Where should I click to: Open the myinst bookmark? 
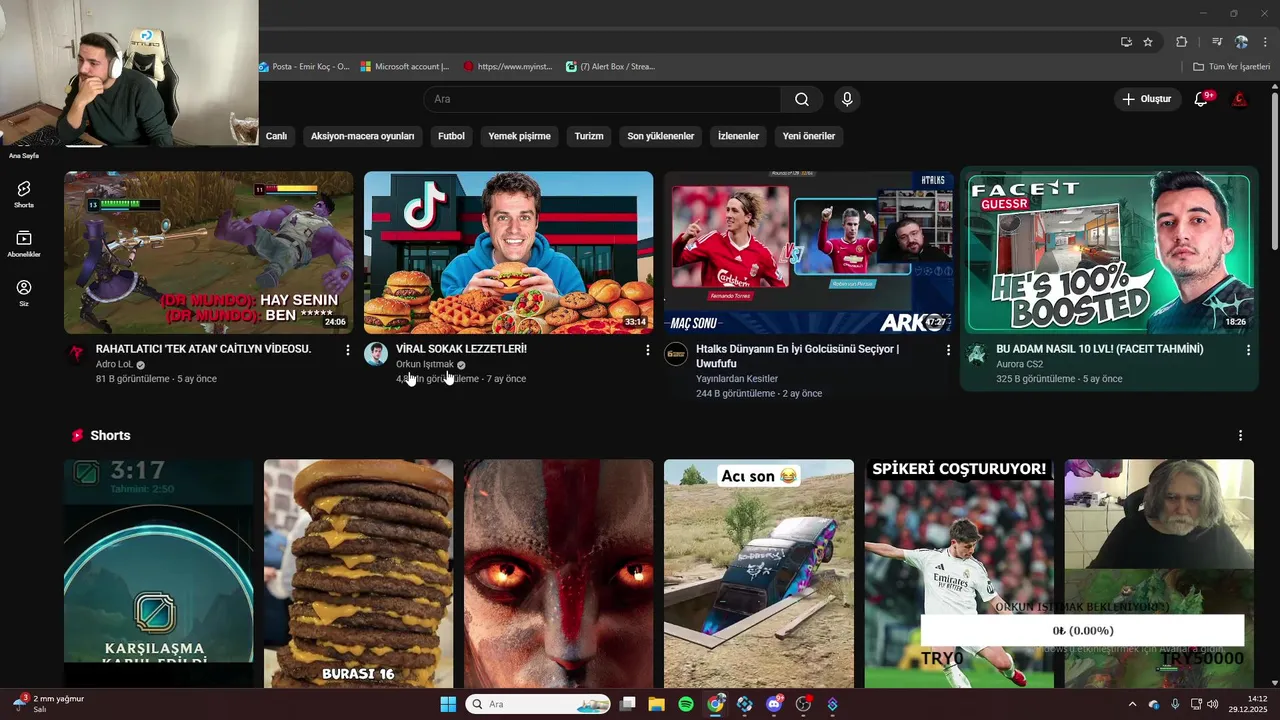click(508, 66)
